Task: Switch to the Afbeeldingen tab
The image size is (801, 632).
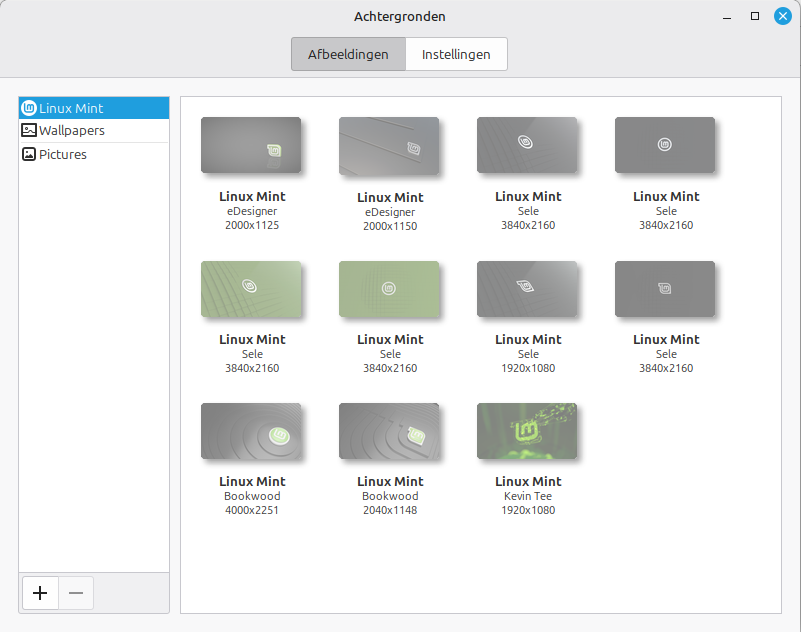Action: tap(348, 54)
